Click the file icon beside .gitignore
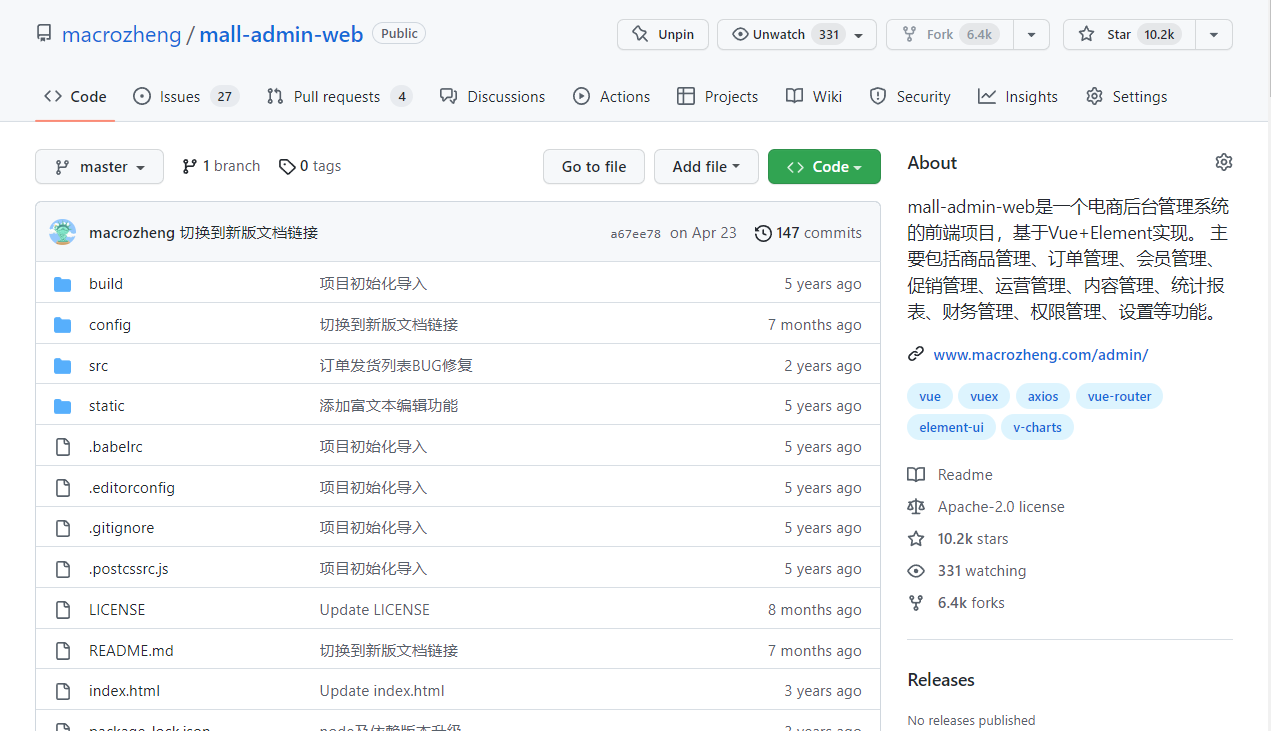The image size is (1271, 731). click(x=63, y=528)
